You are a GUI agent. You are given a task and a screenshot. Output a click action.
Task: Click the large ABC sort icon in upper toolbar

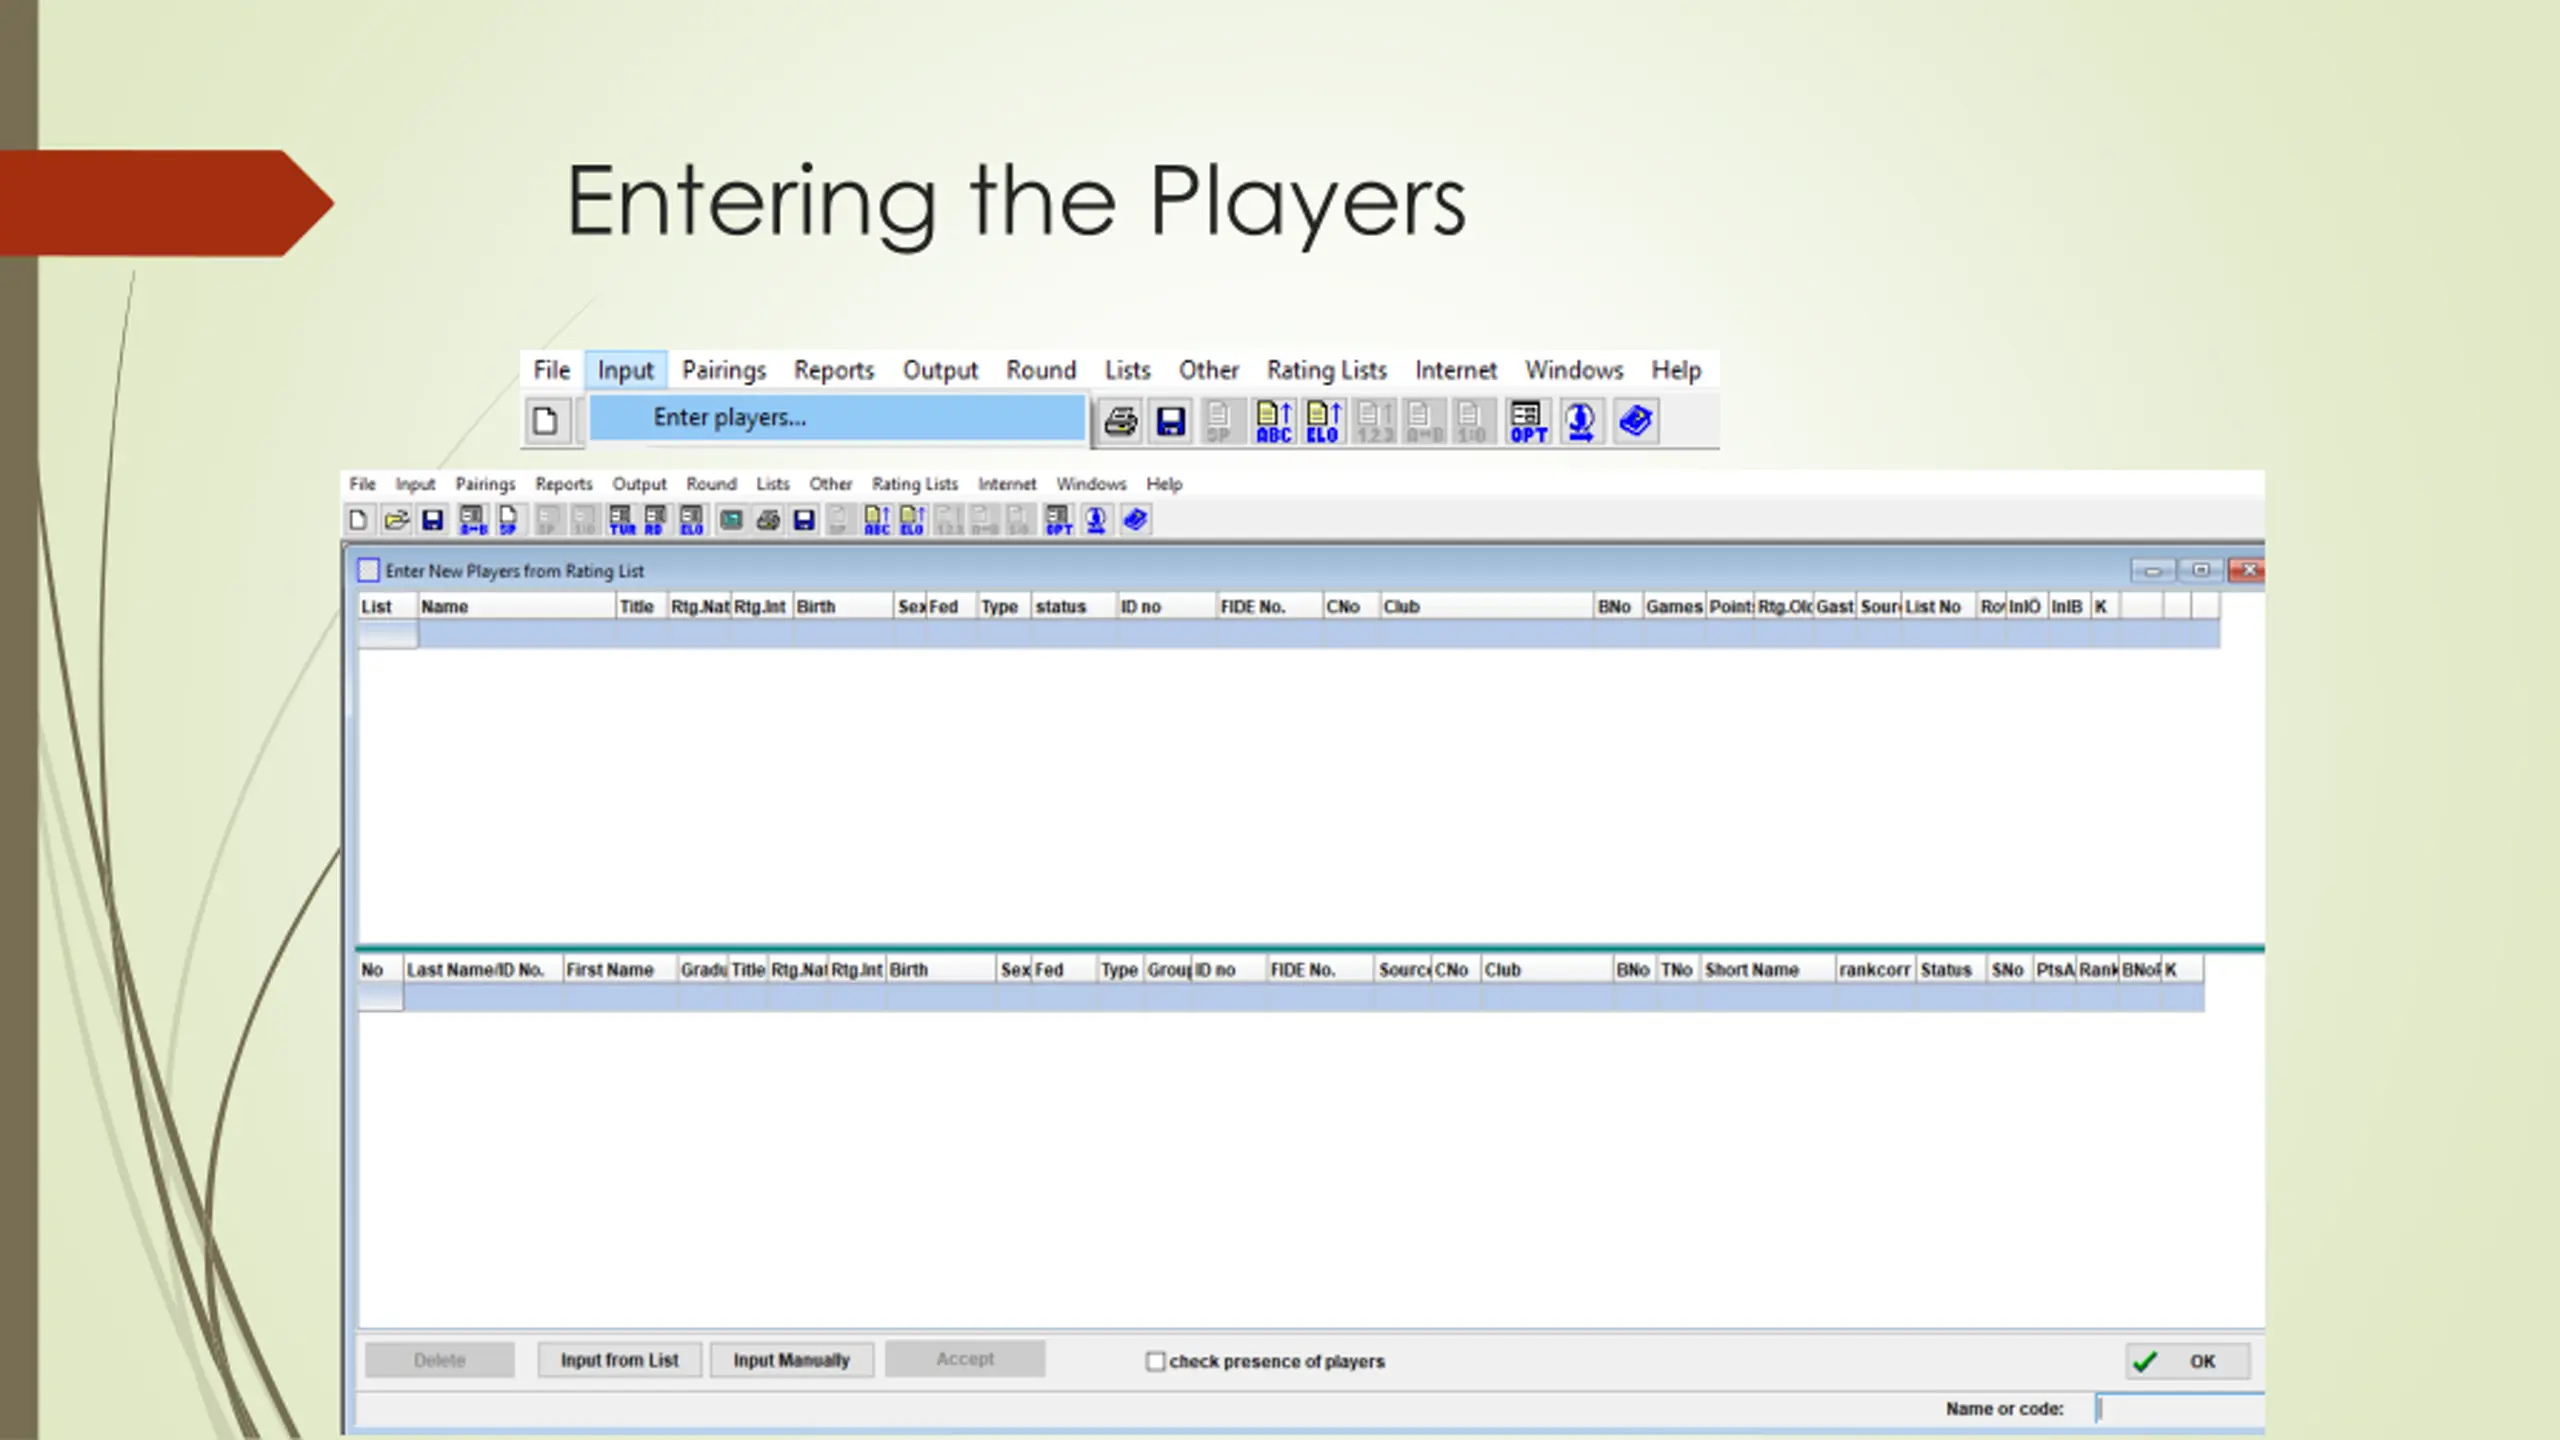point(1273,421)
